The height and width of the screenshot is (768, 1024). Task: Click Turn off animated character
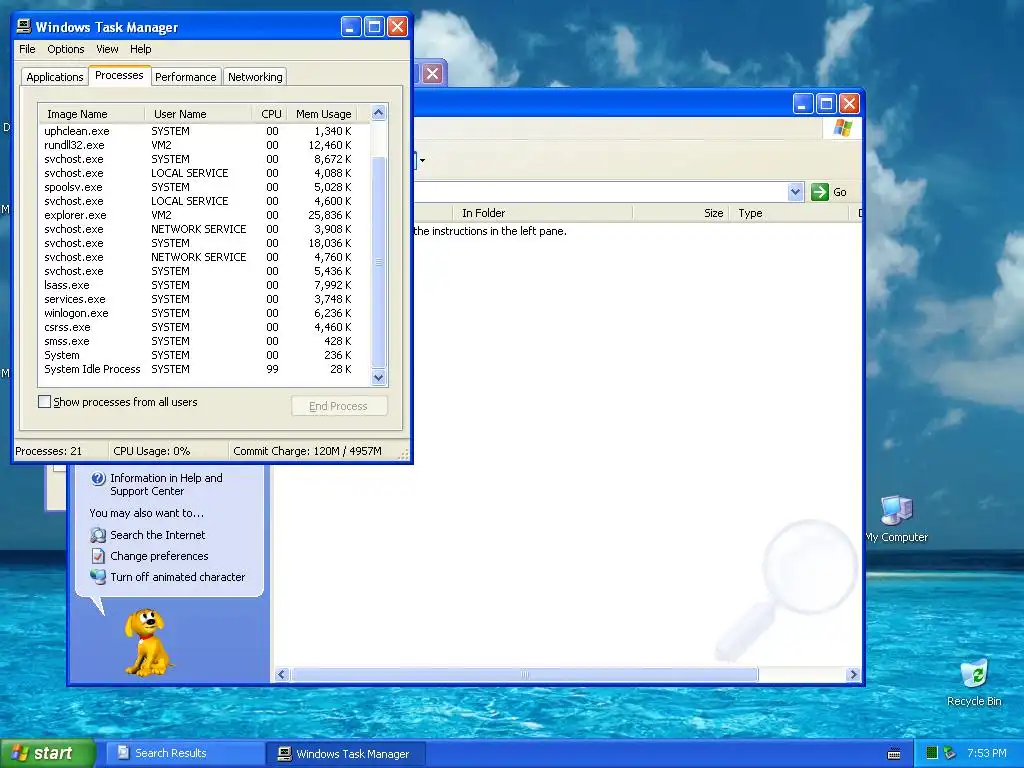pyautogui.click(x=178, y=577)
